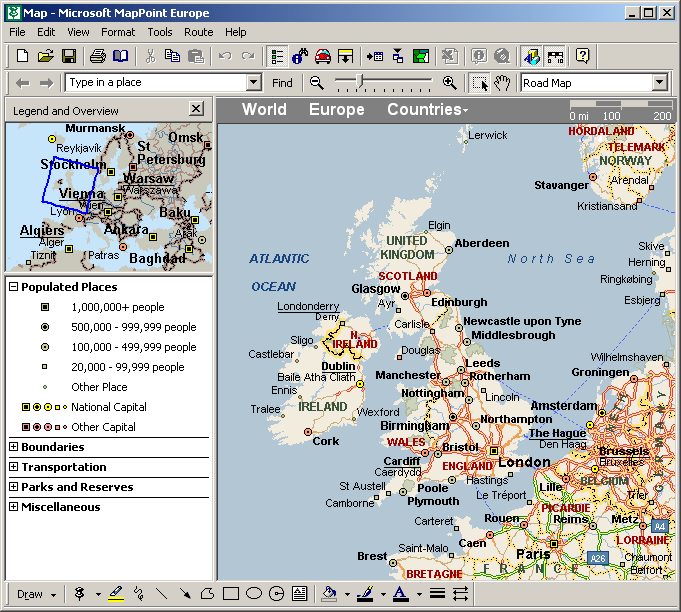
Task: Toggle the location and scale toolbar button
Action: click(x=555, y=56)
